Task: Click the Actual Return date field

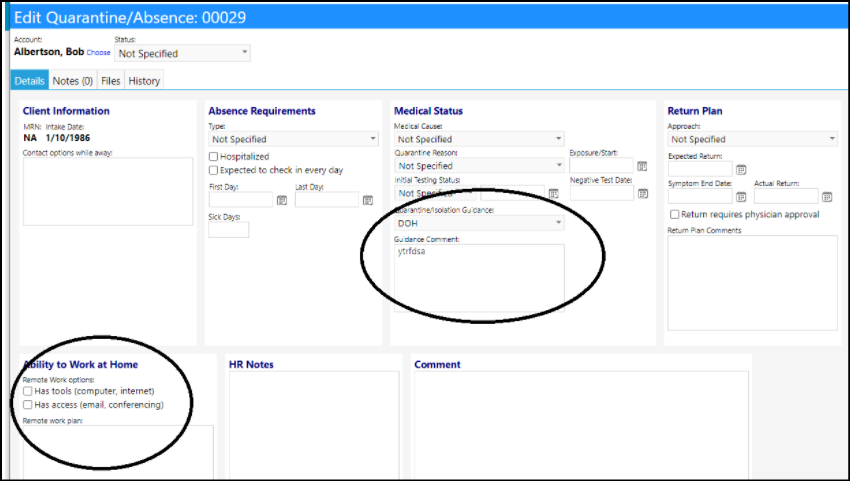Action: click(786, 196)
